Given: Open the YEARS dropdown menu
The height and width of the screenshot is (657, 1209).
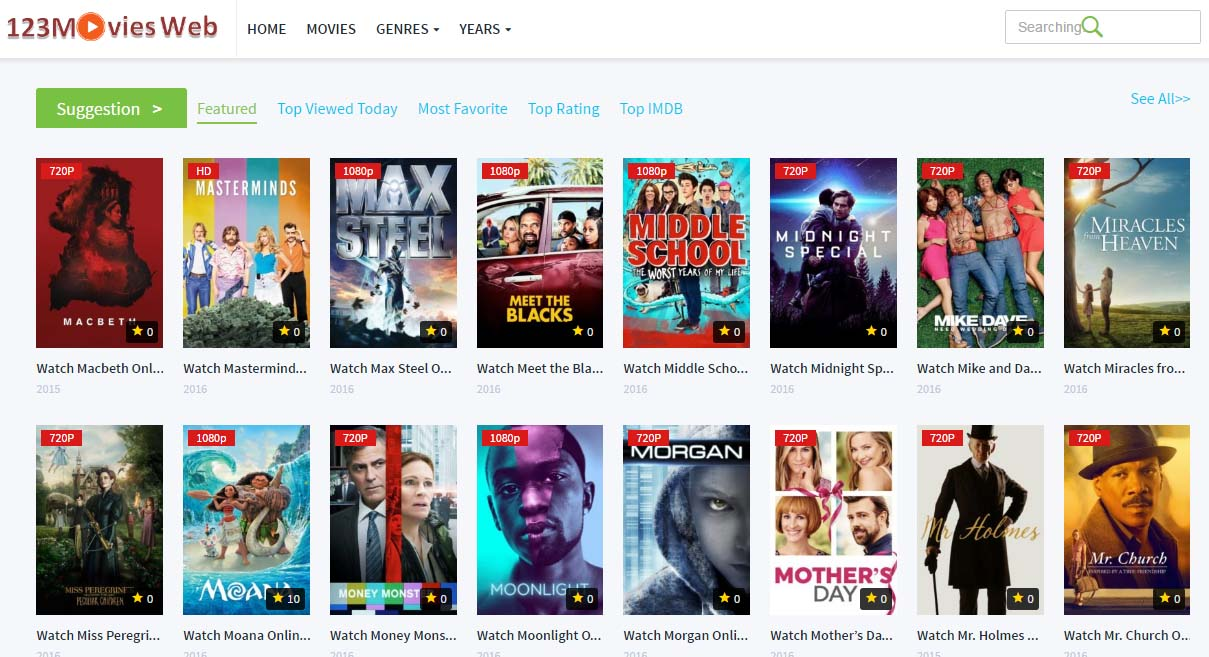Looking at the screenshot, I should [x=485, y=29].
